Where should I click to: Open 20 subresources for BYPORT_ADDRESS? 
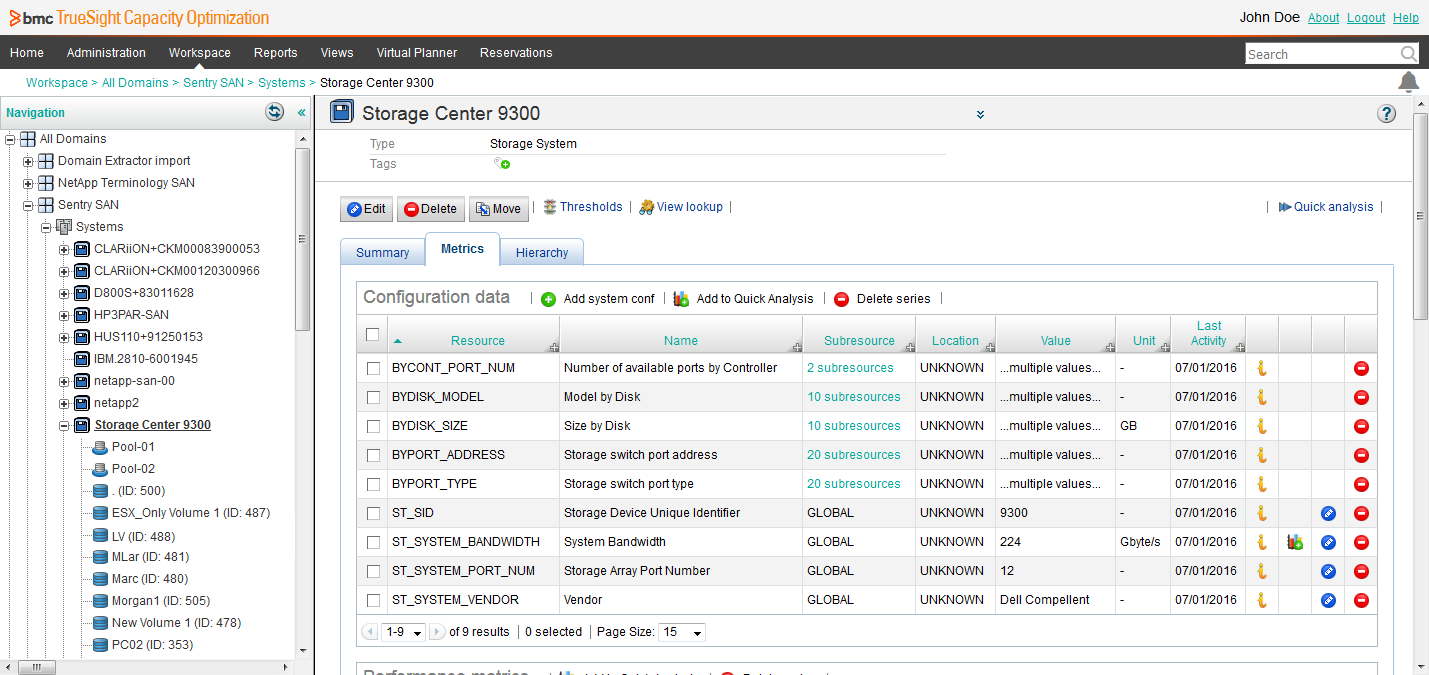853,455
